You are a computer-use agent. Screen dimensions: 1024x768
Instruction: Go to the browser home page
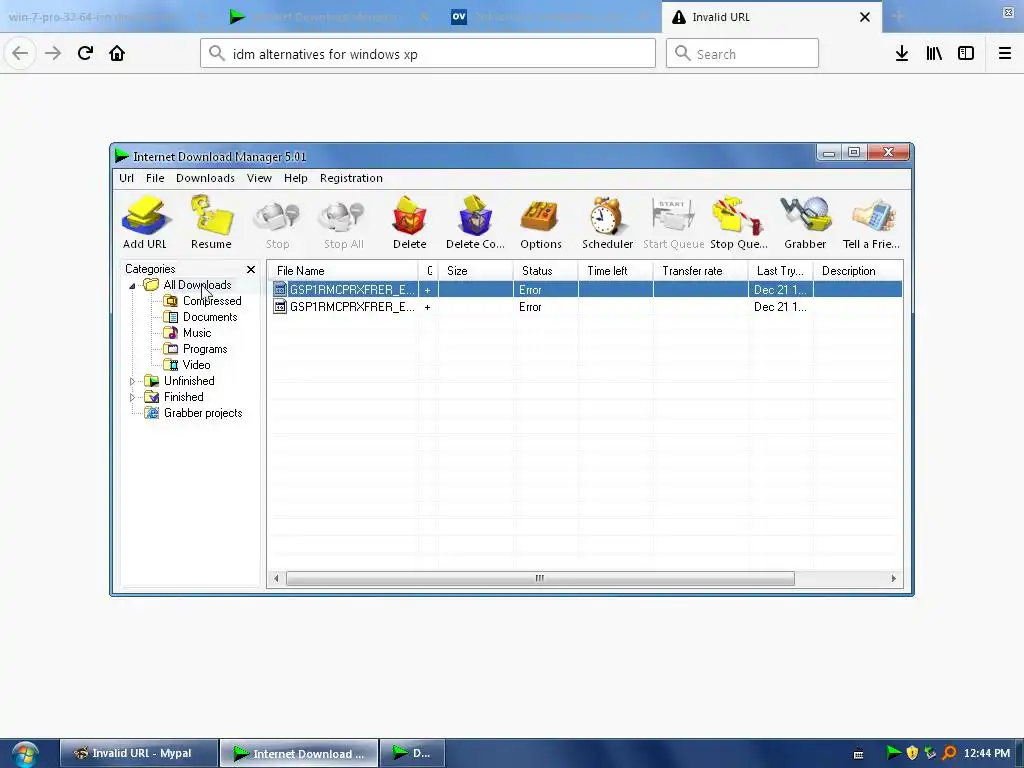(117, 53)
